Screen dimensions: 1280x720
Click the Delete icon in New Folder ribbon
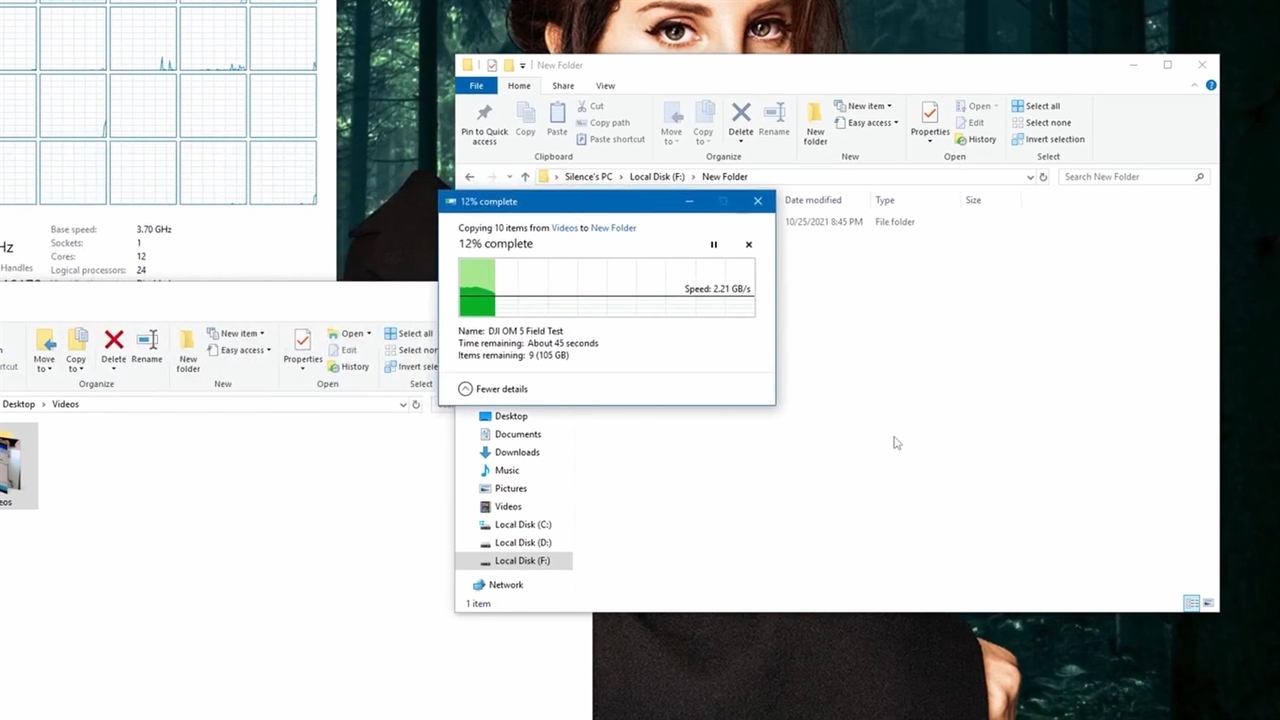click(x=741, y=113)
